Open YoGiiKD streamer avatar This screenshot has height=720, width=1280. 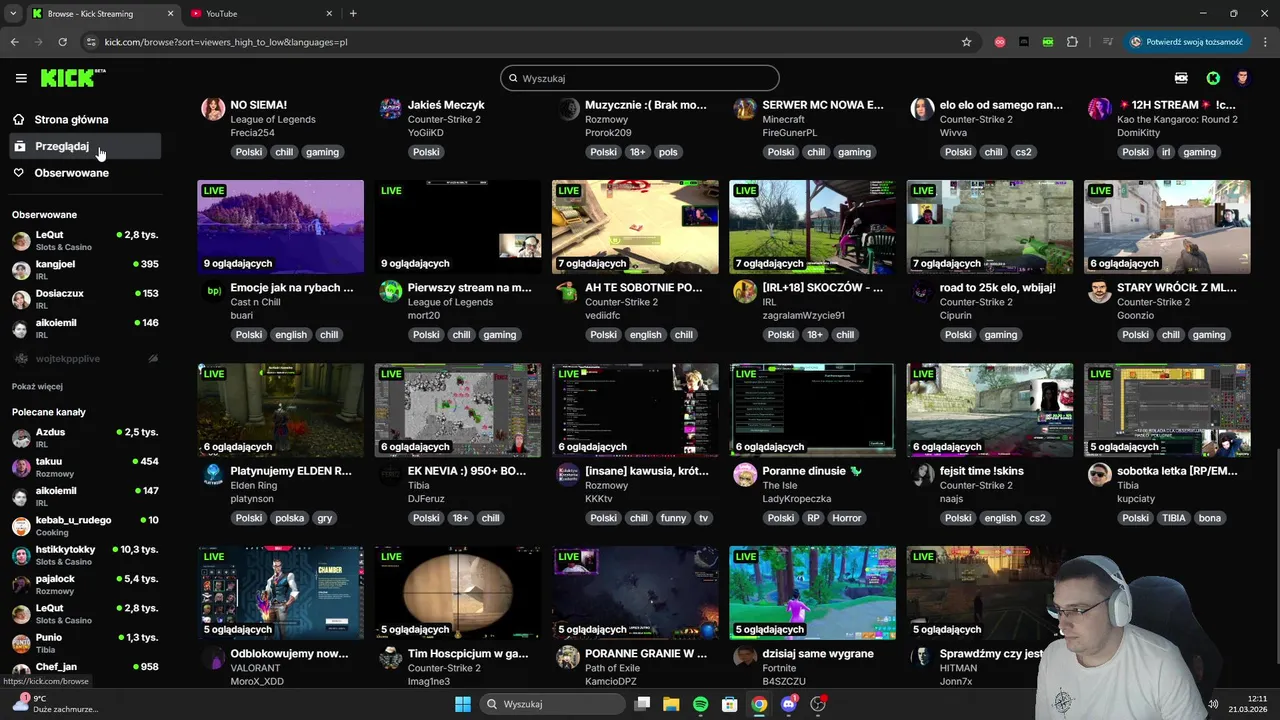(390, 109)
